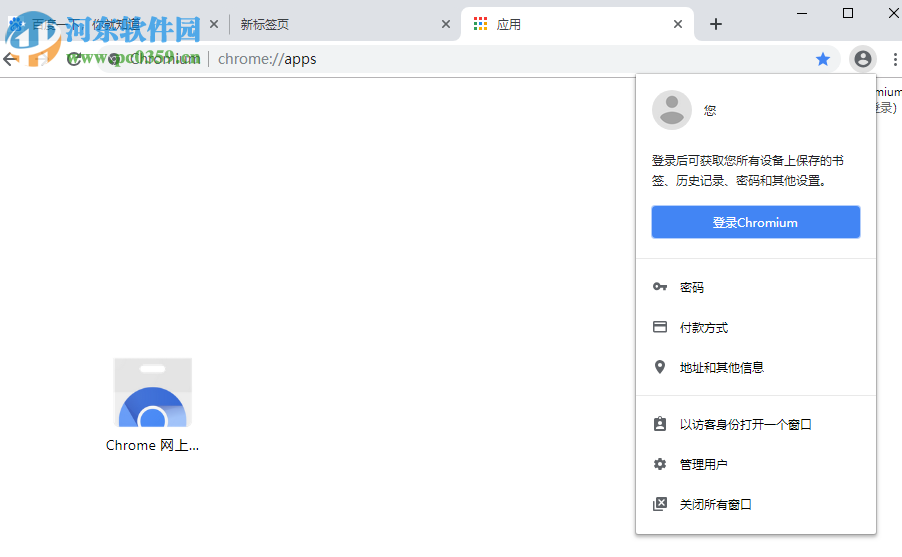Open 付款方式 payment methods

[x=755, y=327]
